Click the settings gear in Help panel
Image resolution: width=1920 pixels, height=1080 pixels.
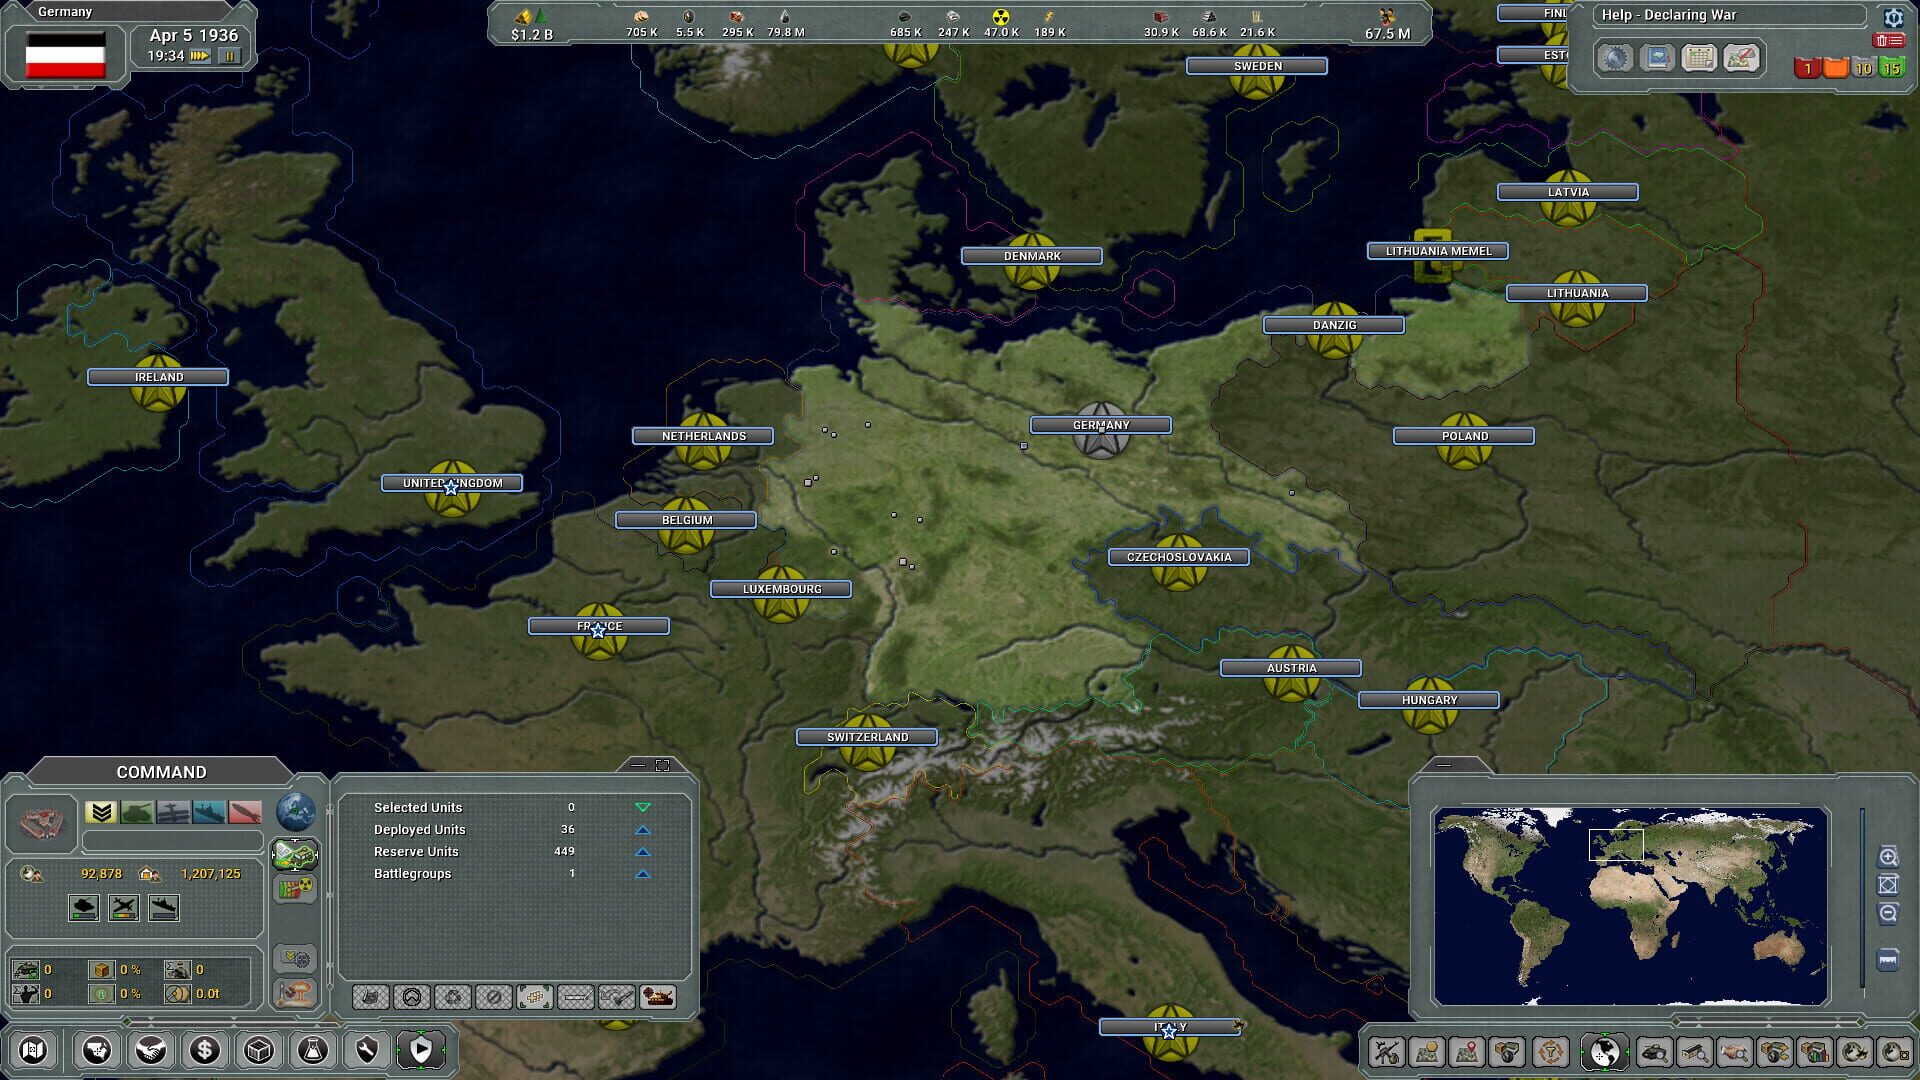pyautogui.click(x=1894, y=18)
